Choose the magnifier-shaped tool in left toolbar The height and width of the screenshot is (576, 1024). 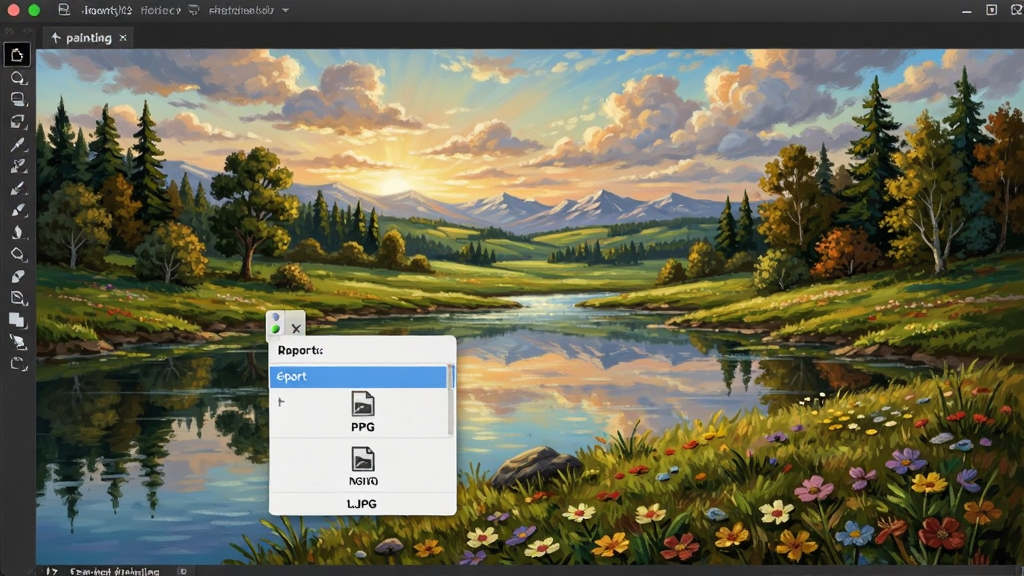coord(18,78)
